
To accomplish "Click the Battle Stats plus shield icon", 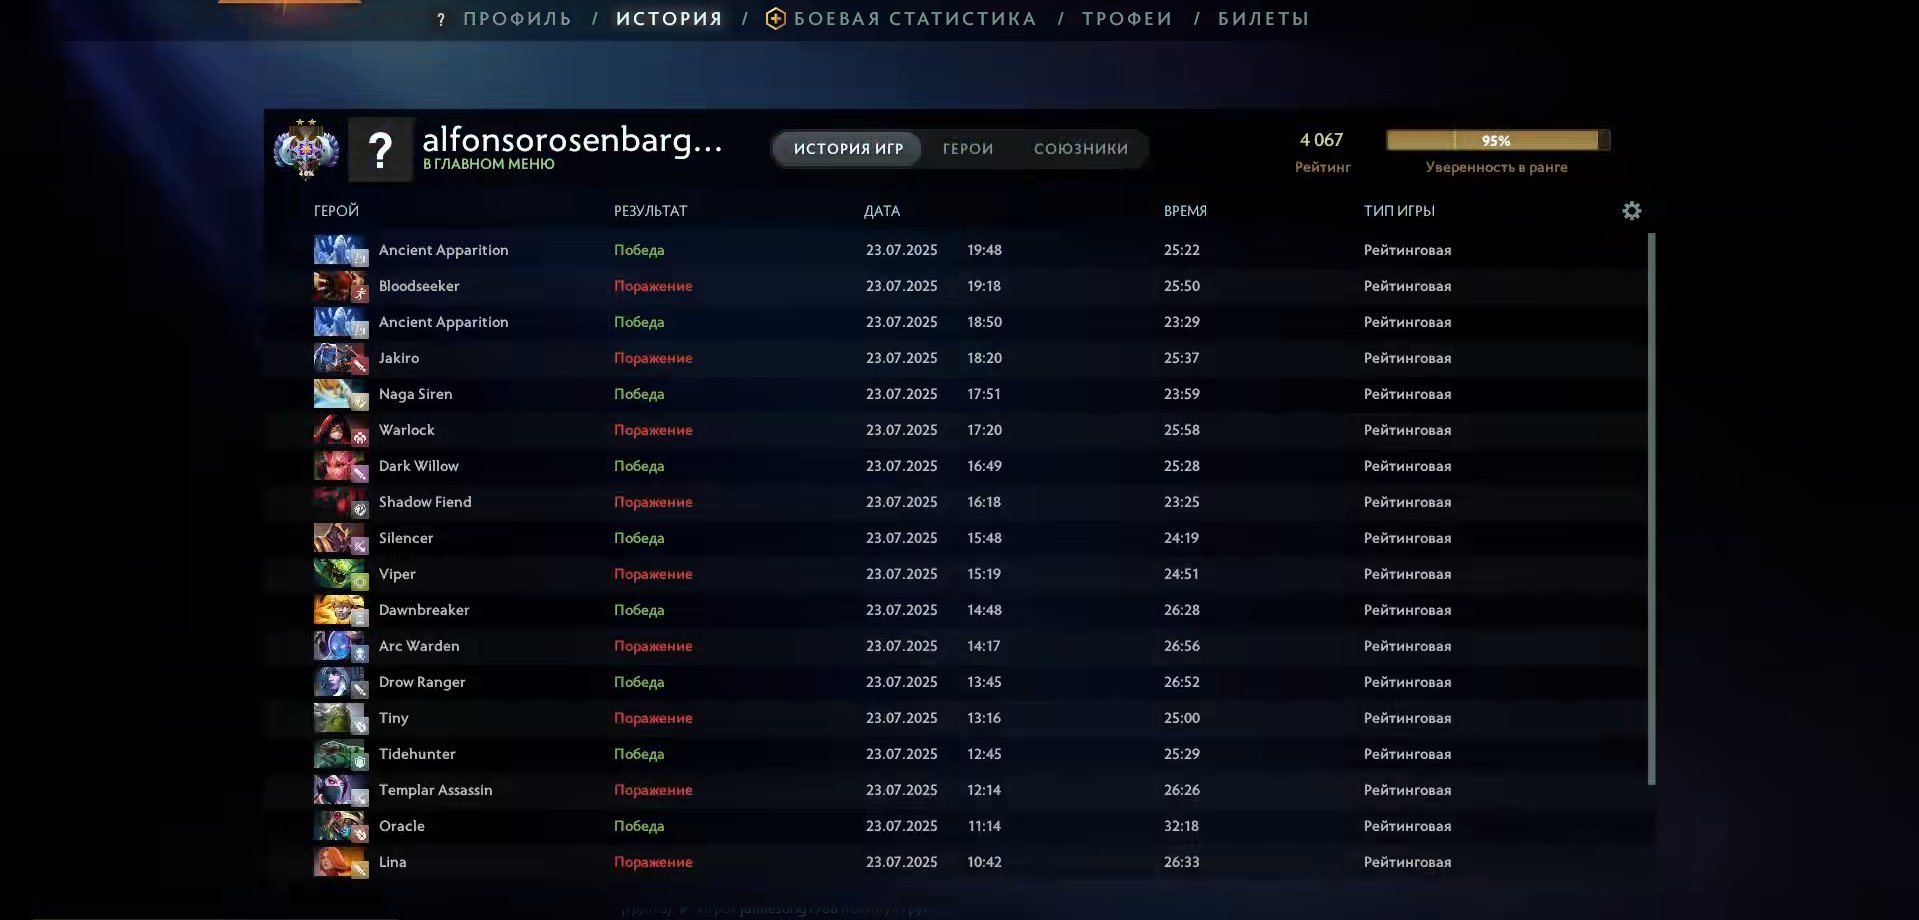I will (775, 19).
